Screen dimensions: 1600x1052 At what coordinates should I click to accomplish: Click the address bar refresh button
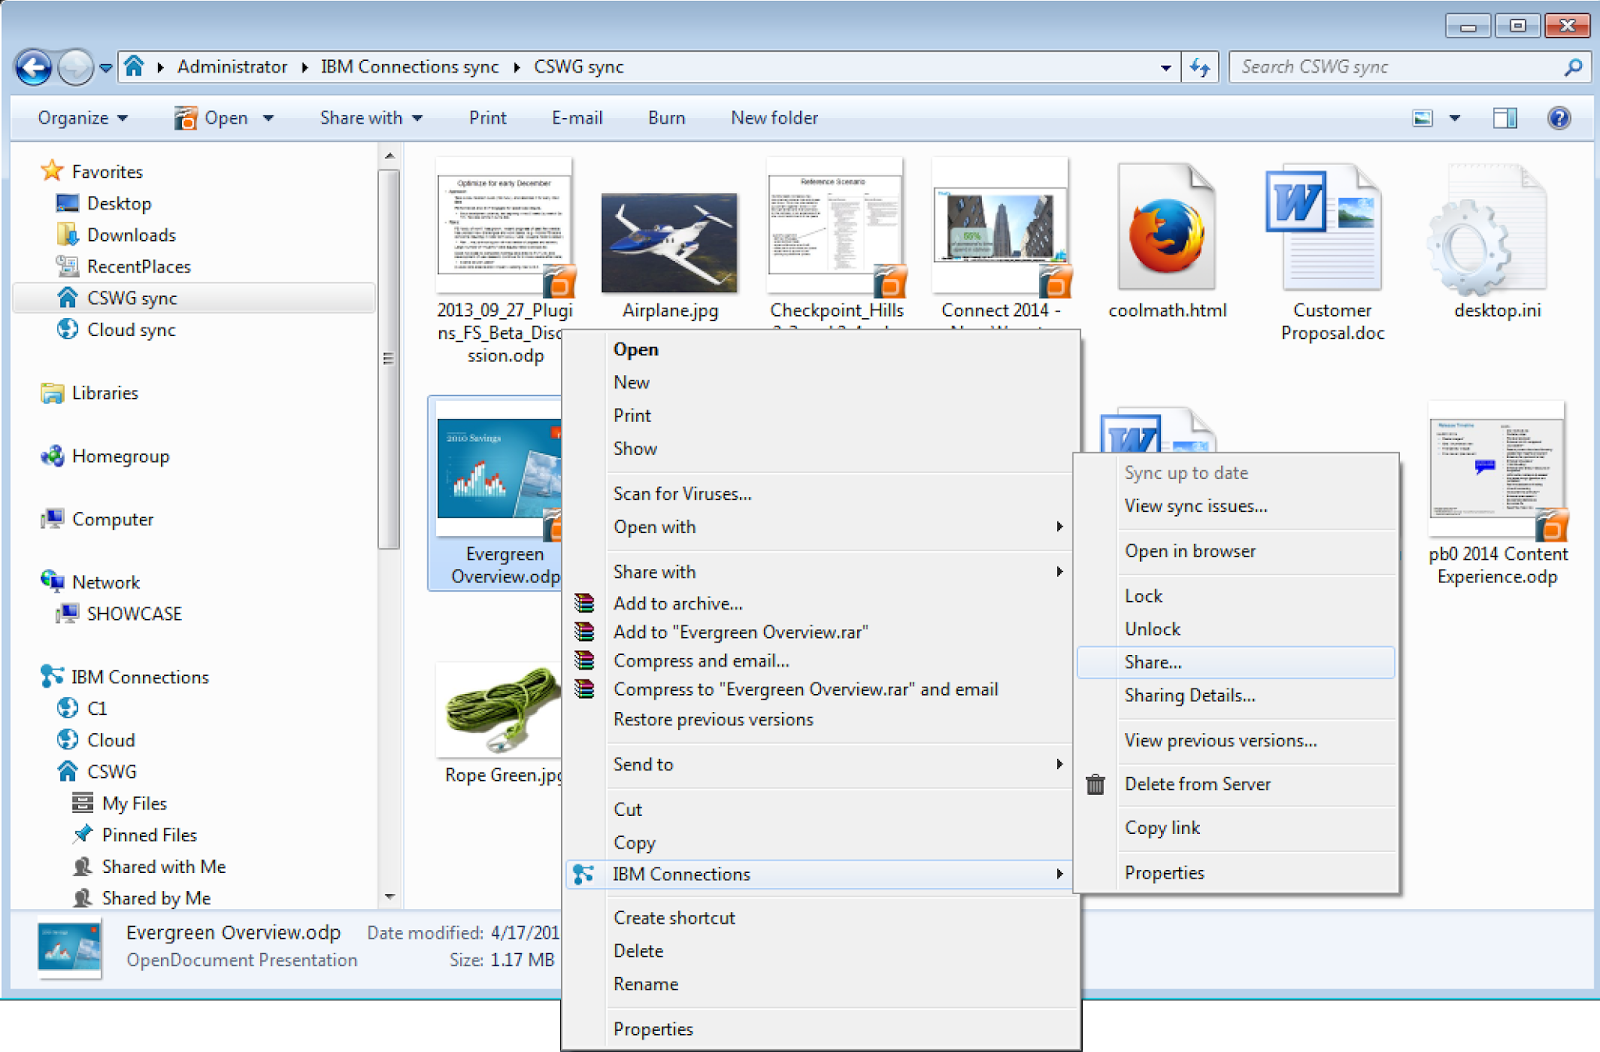(x=1200, y=68)
